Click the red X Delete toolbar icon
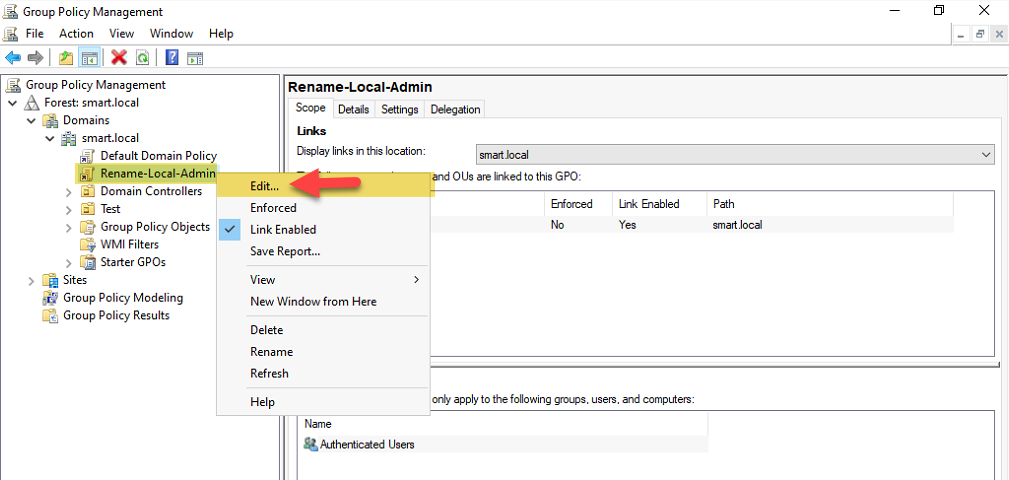The image size is (1009, 480). coord(119,58)
